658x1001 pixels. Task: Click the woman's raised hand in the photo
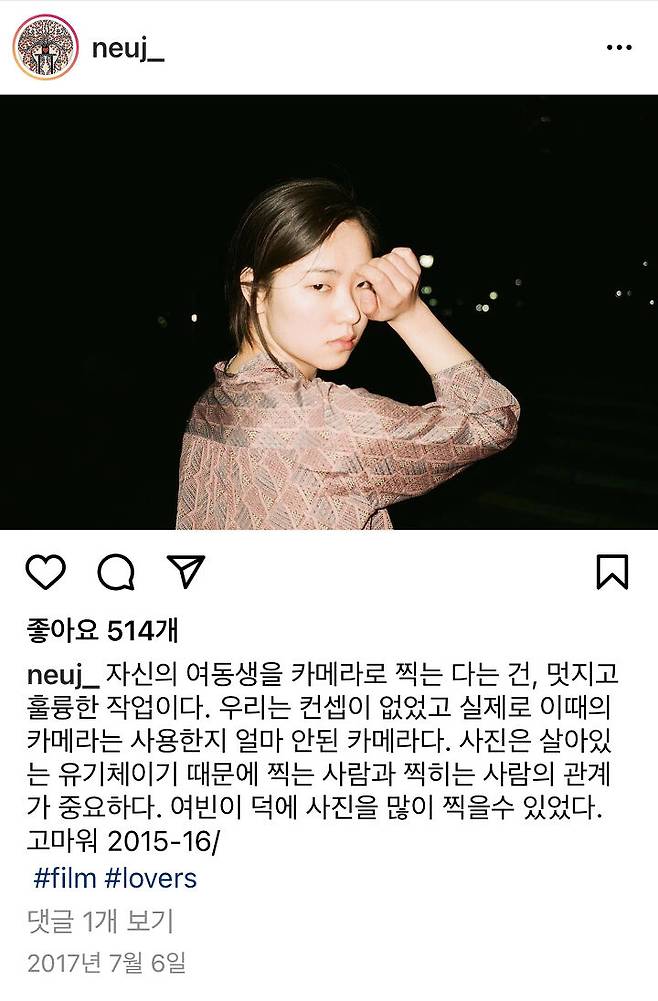point(389,284)
